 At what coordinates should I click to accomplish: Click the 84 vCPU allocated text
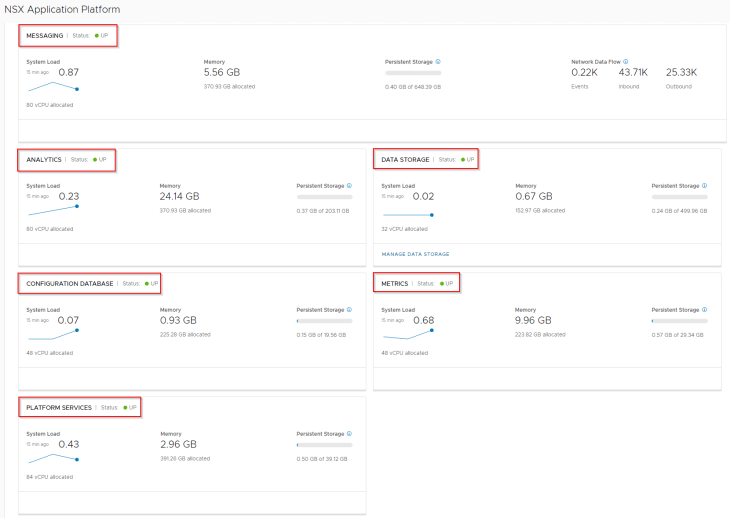(50, 477)
